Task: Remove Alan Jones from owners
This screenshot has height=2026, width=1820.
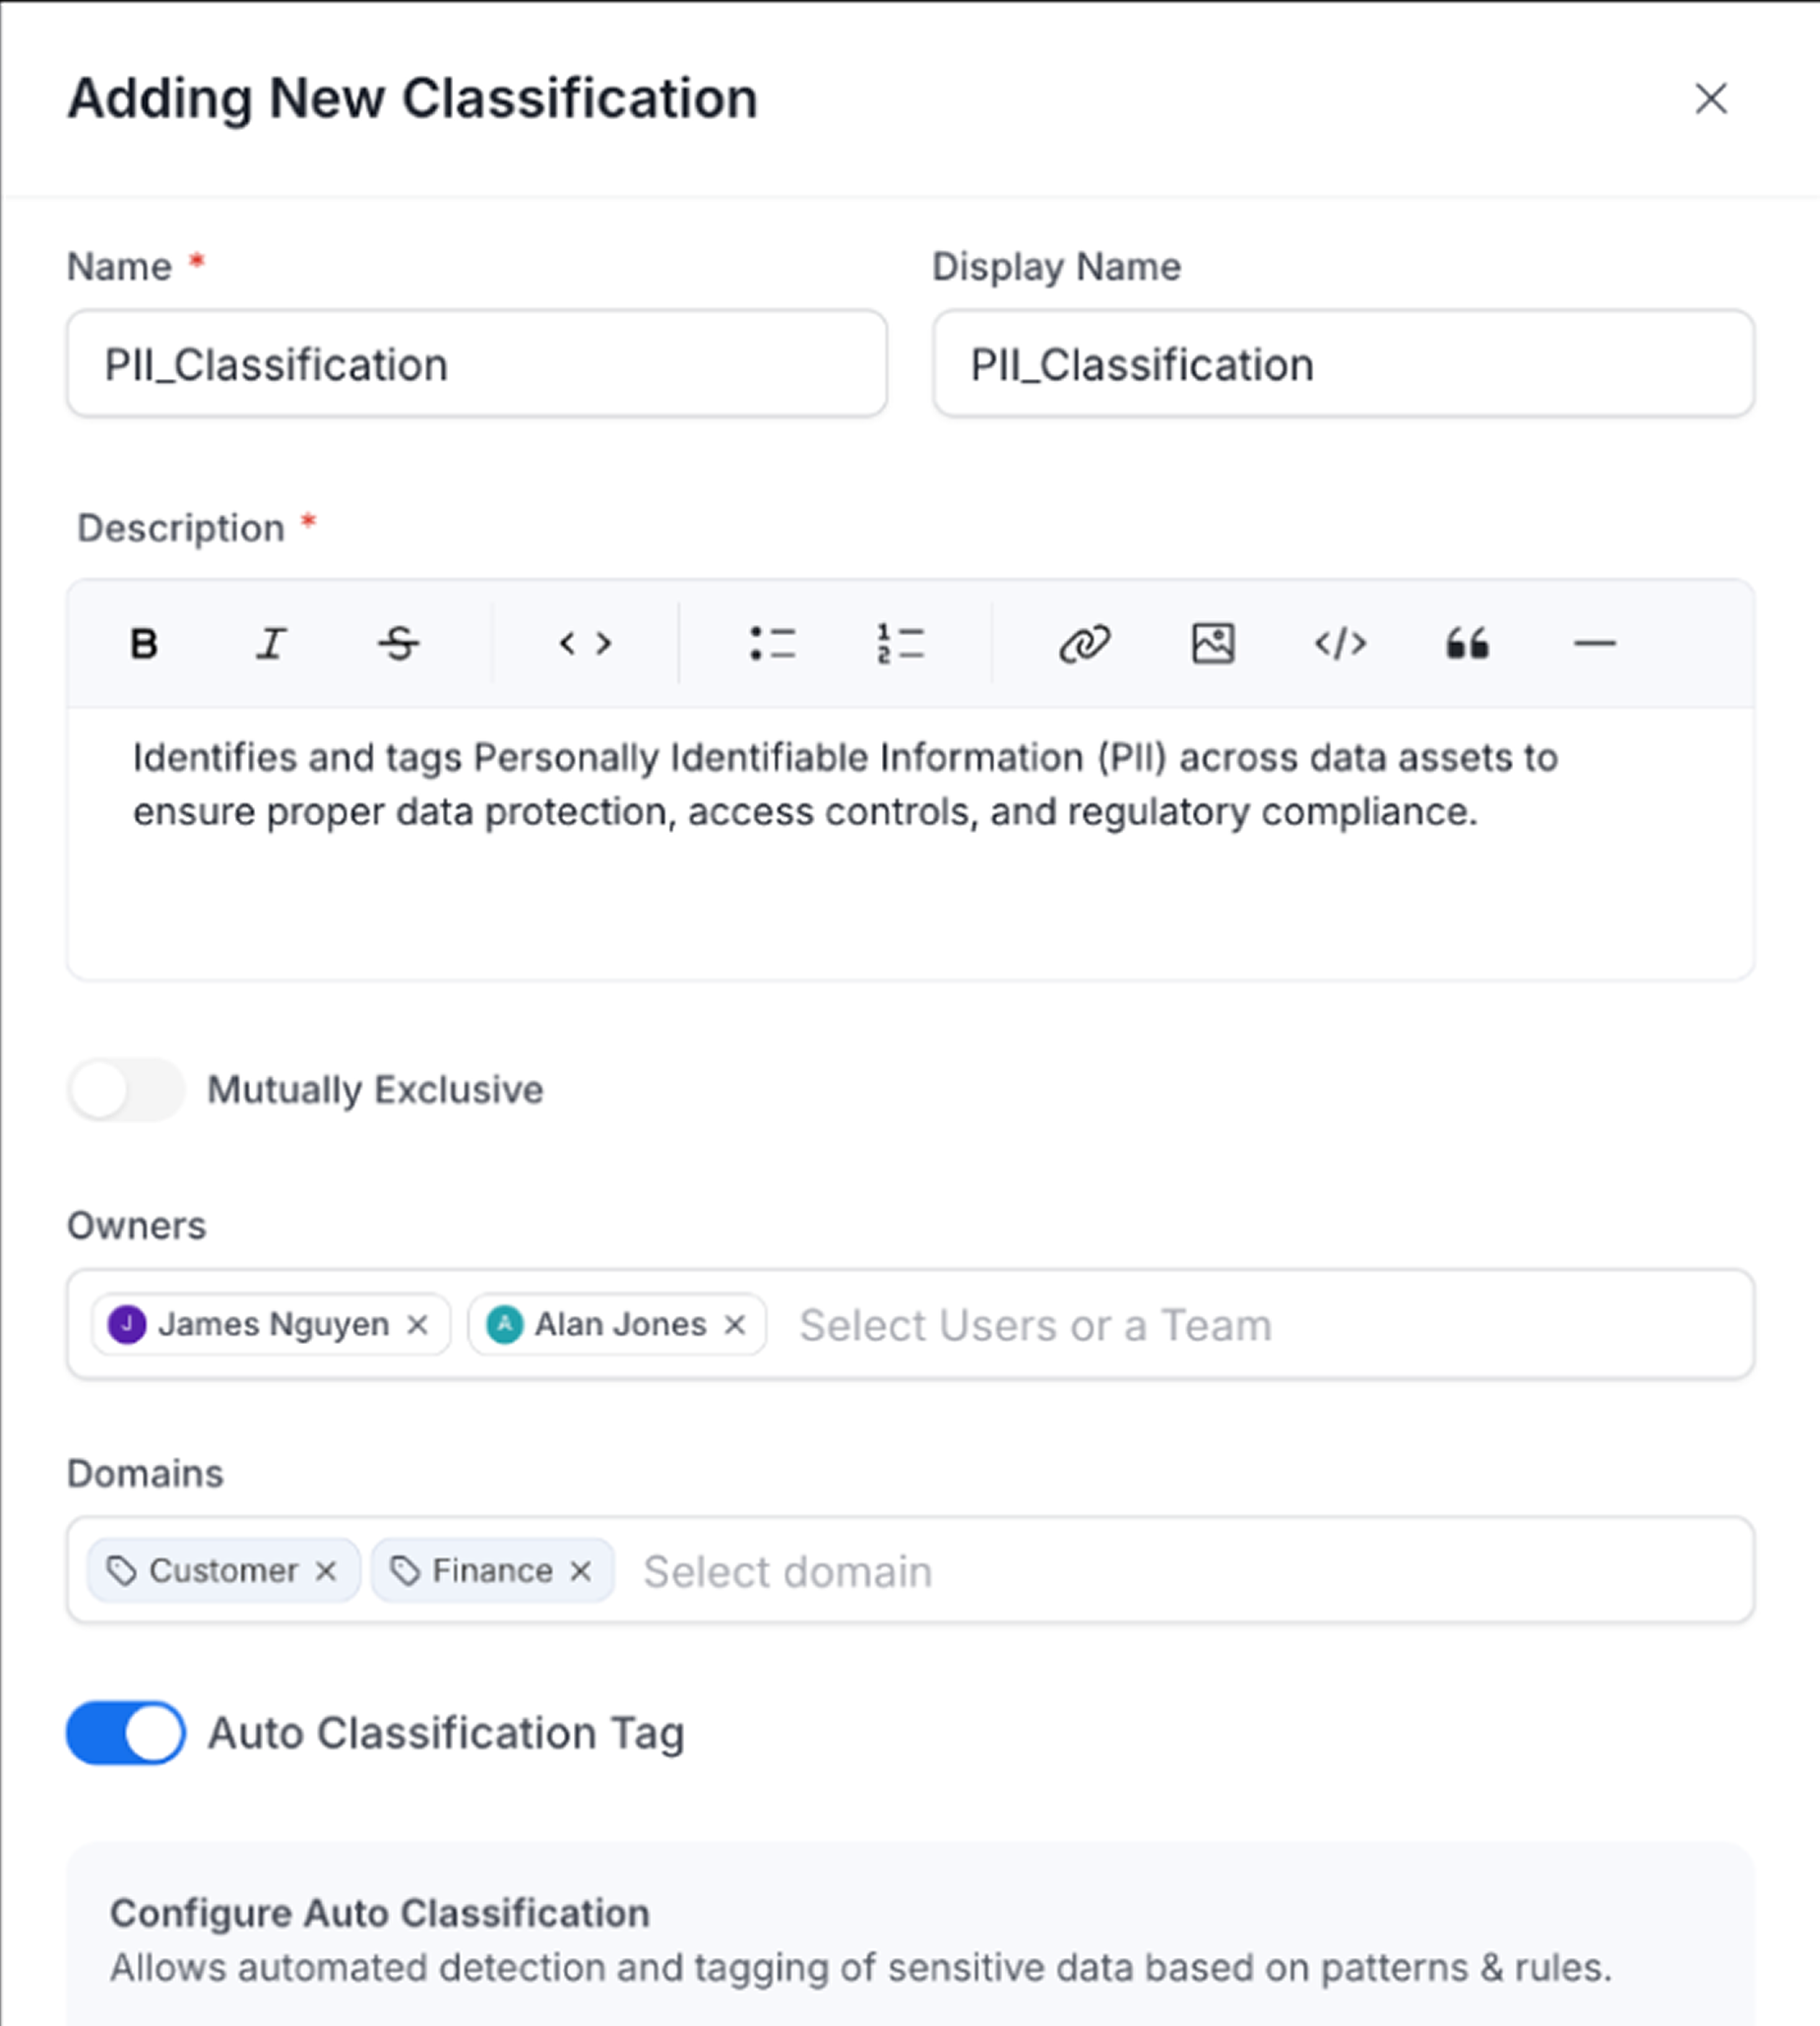Action: [735, 1325]
